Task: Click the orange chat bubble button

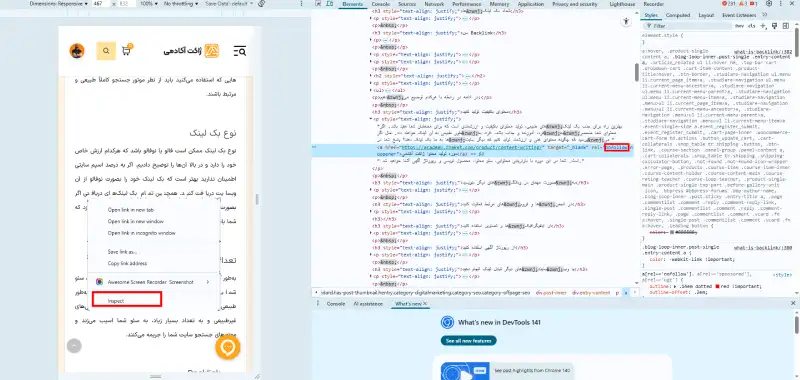Action: [x=228, y=347]
